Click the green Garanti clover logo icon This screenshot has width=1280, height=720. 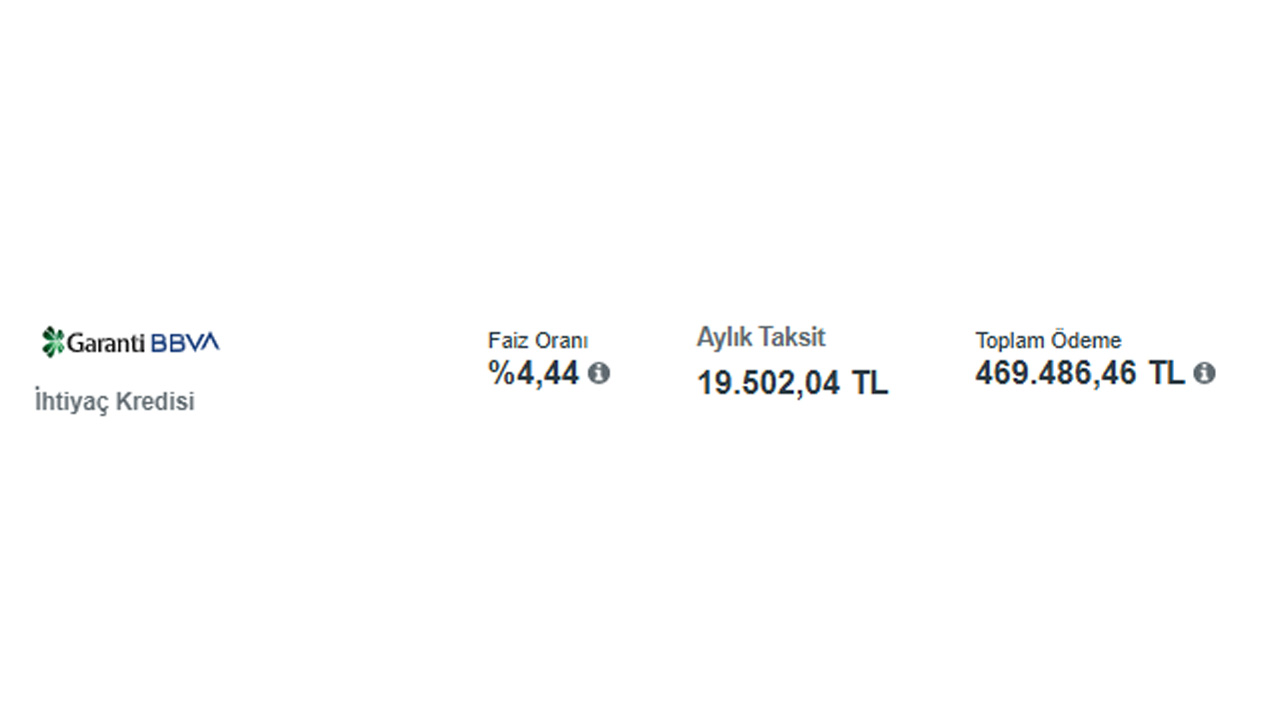click(x=53, y=341)
